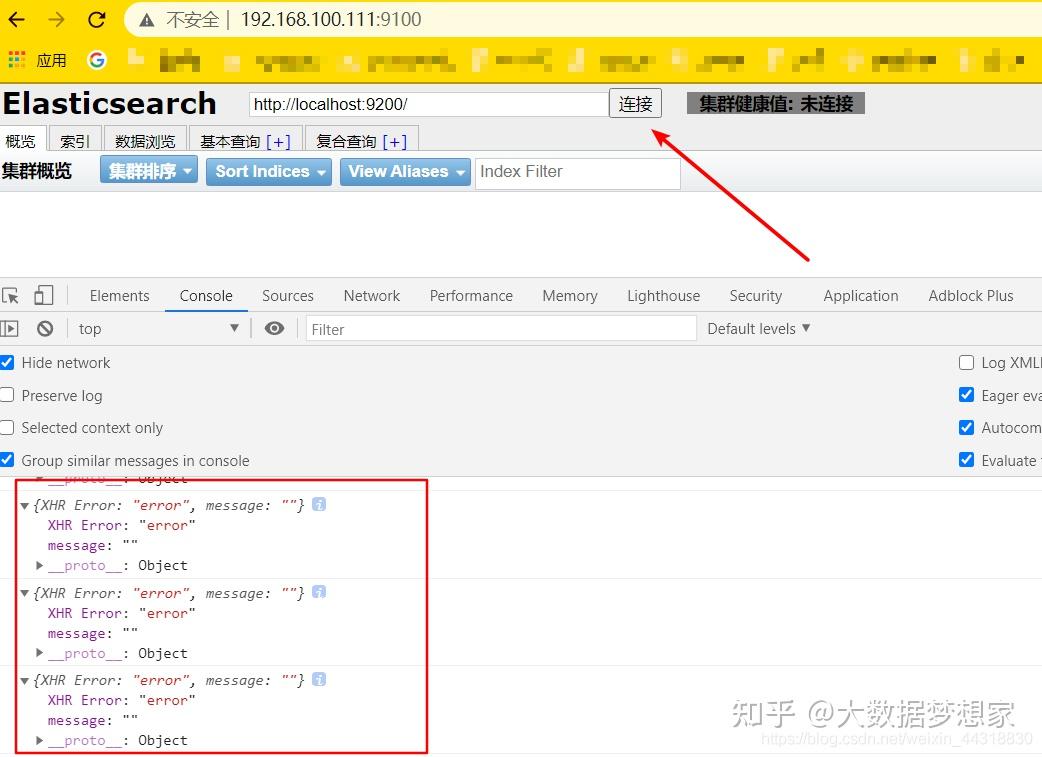
Task: Click inside the Index Filter input field
Action: (578, 171)
